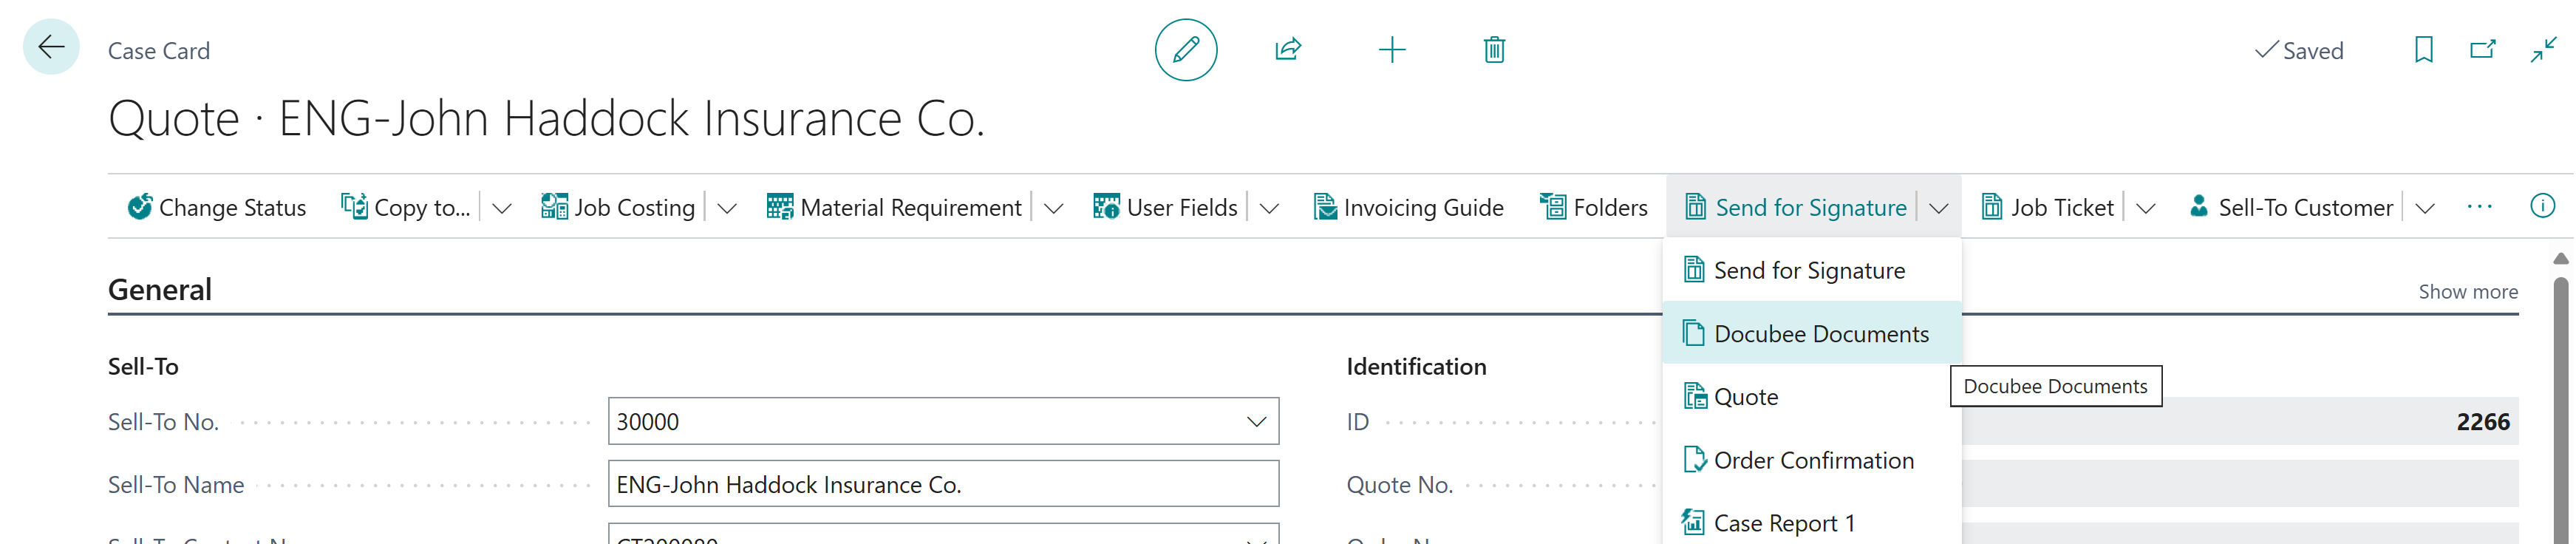Click the Show more link

point(2468,292)
